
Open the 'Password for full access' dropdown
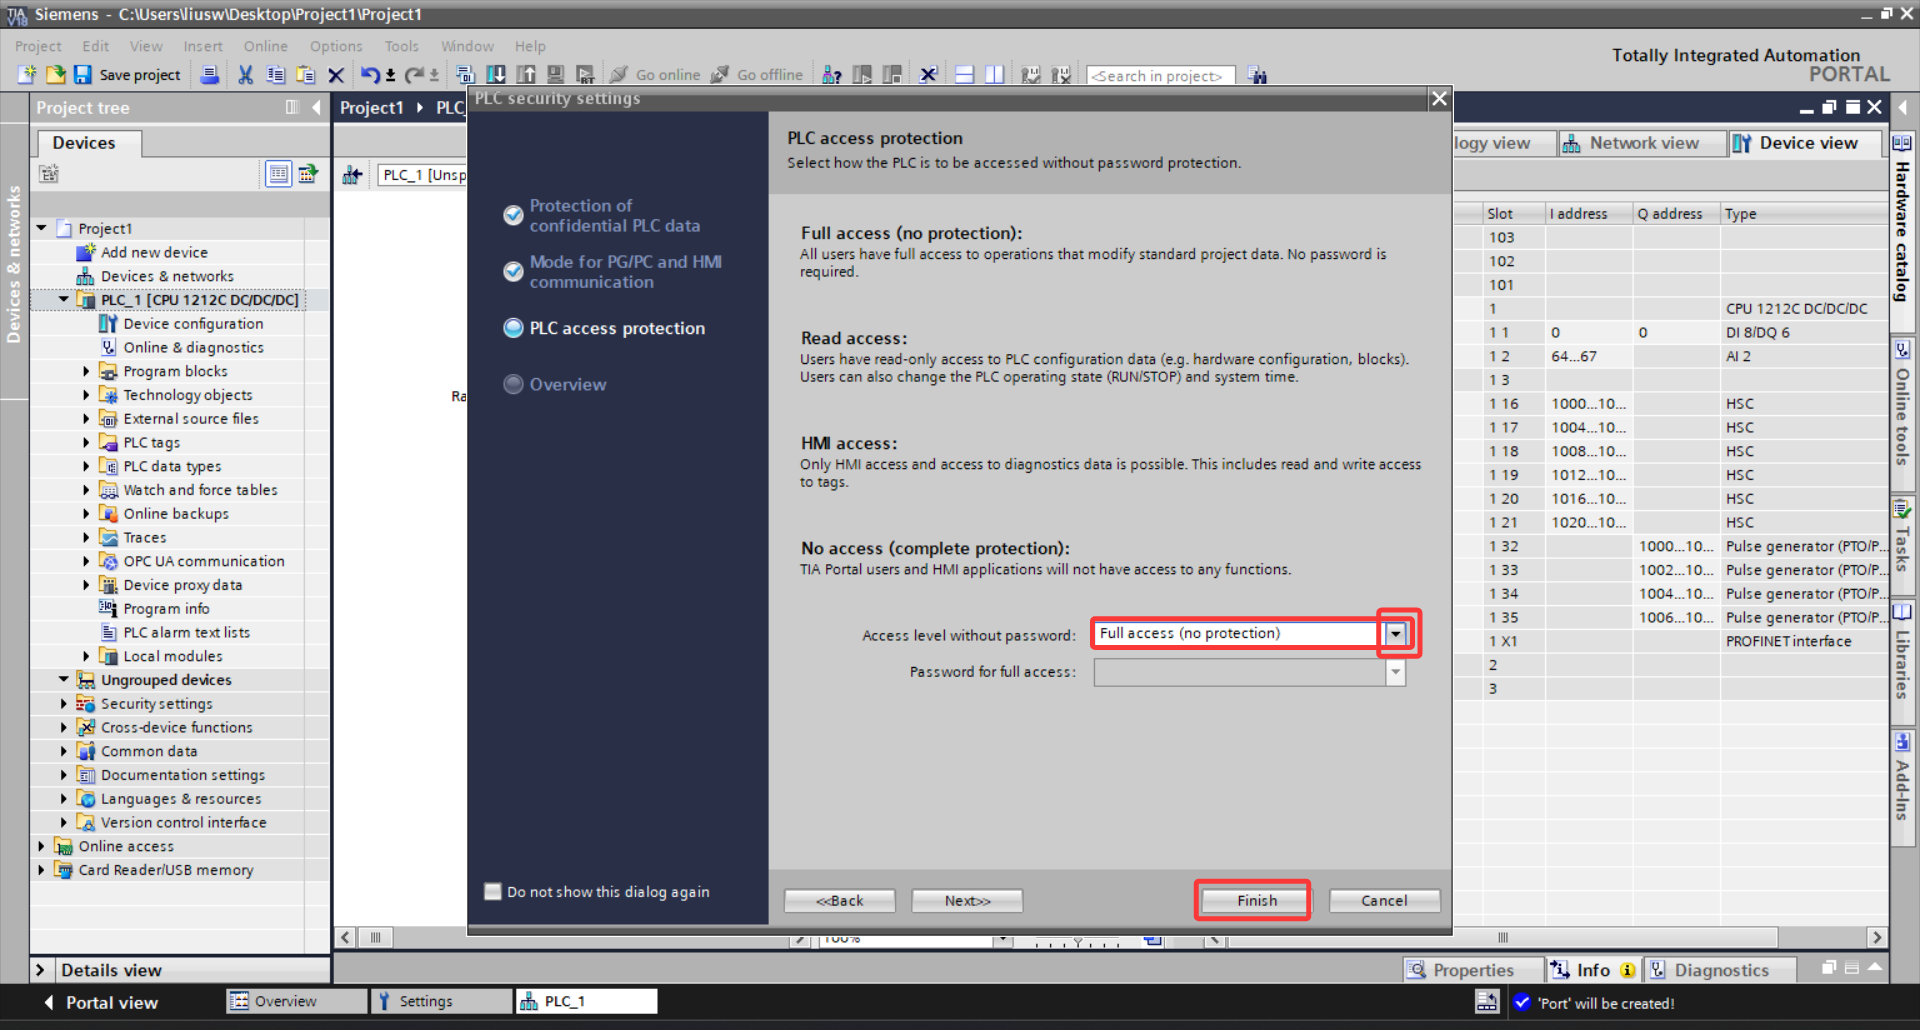click(1396, 672)
